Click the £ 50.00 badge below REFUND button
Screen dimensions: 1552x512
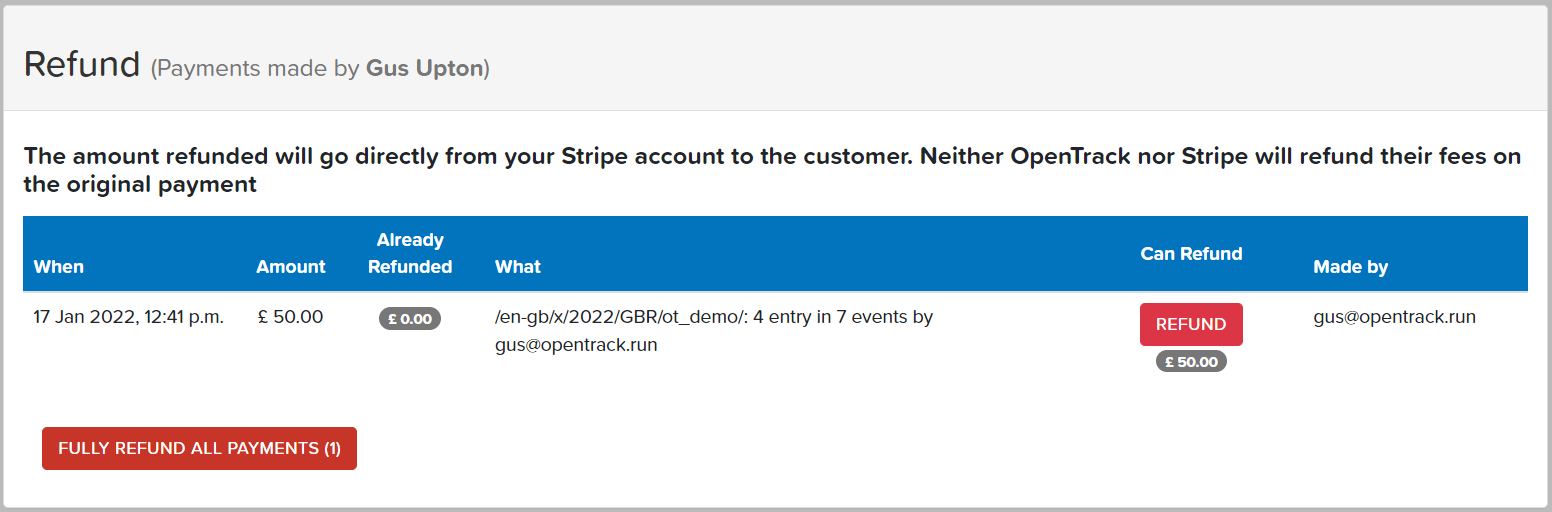pos(1191,362)
